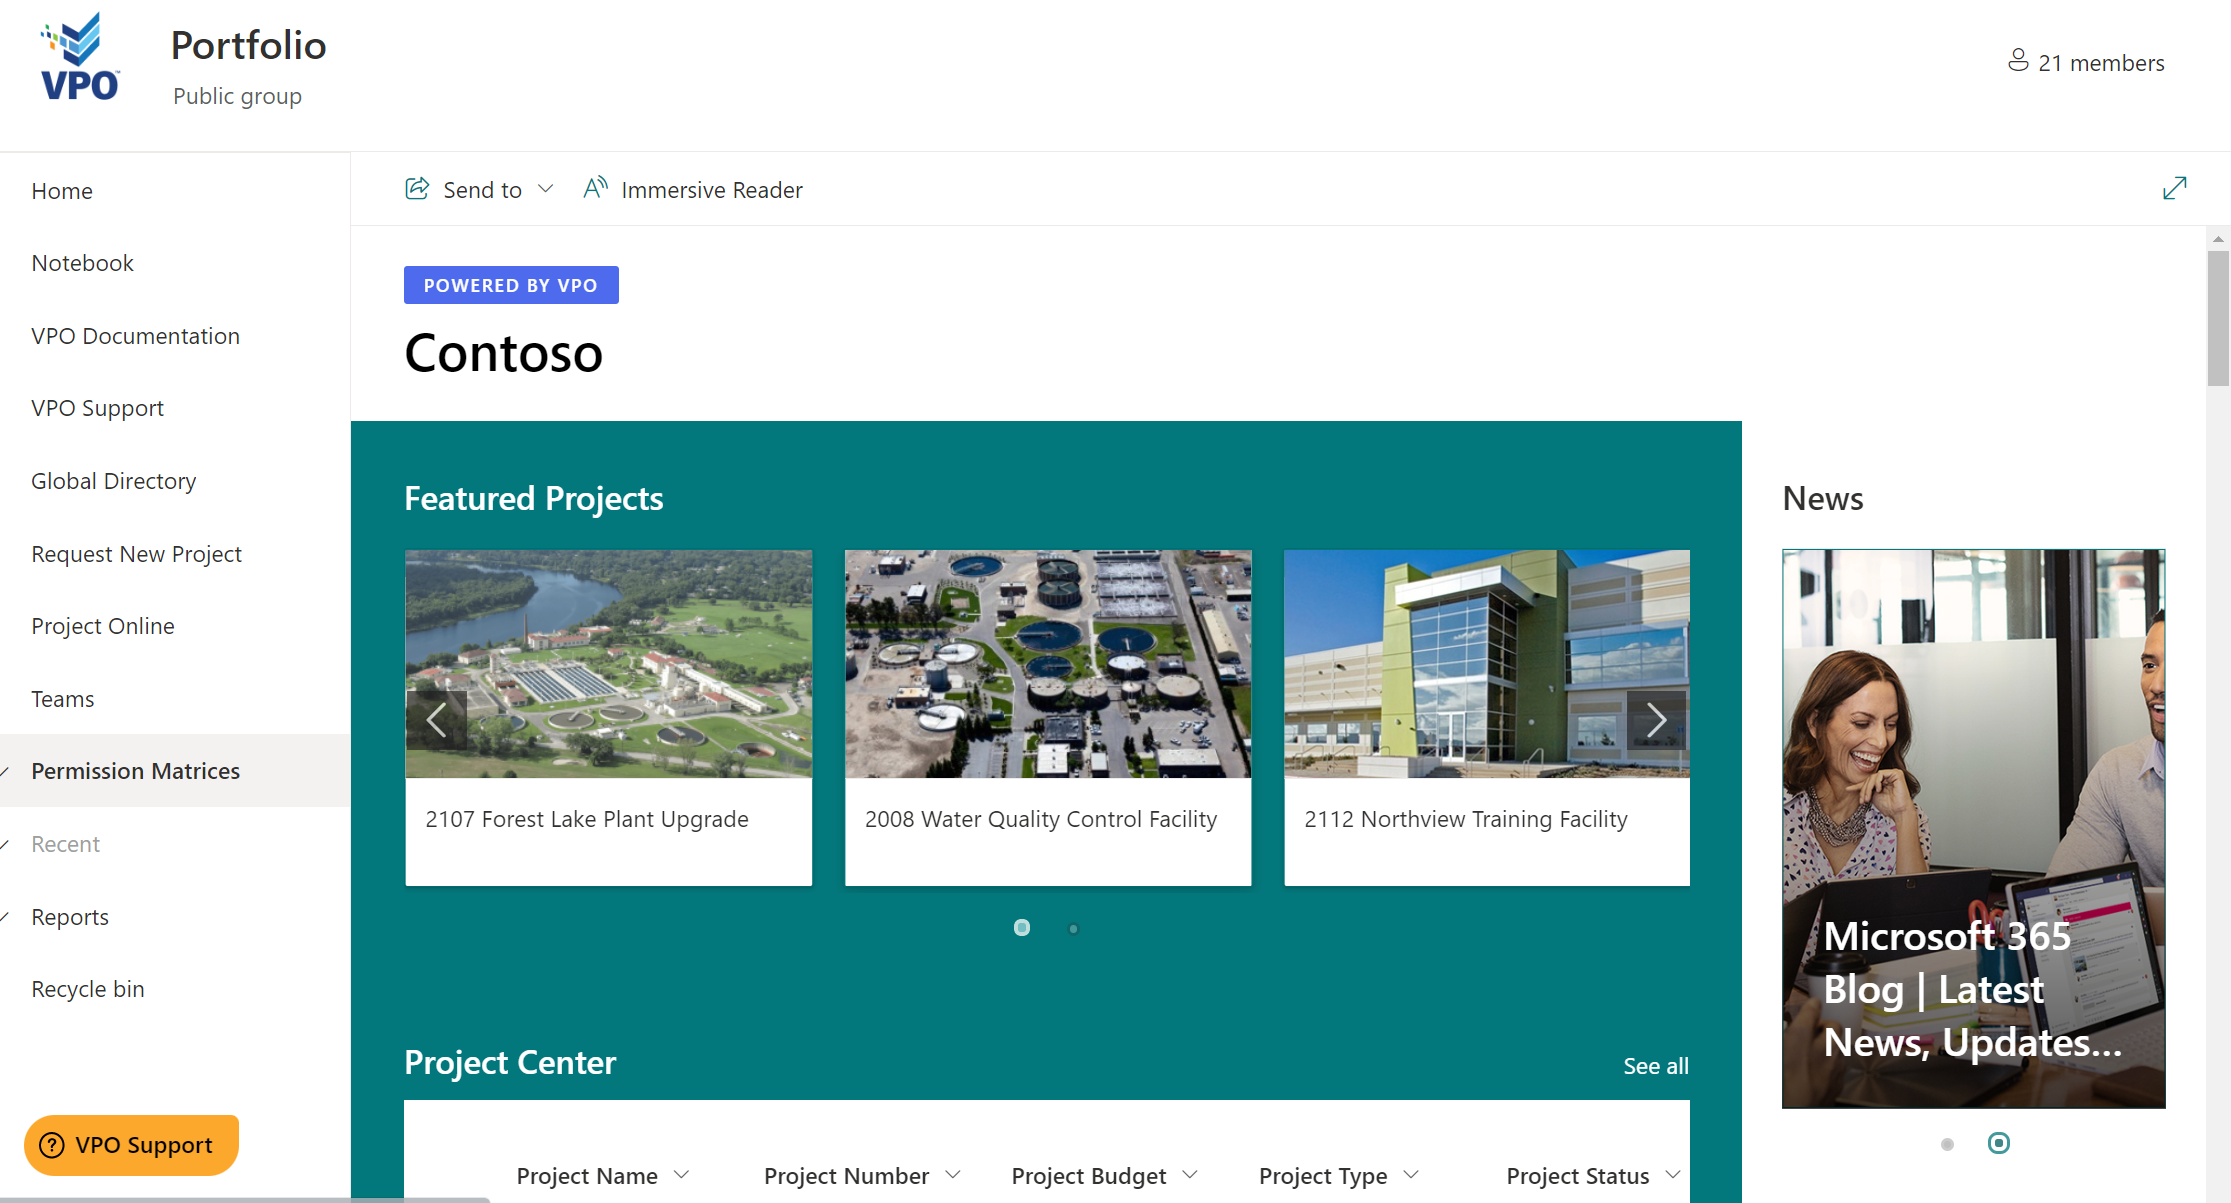The height and width of the screenshot is (1203, 2231).
Task: Select the second News carousel dot
Action: pos(1999,1143)
